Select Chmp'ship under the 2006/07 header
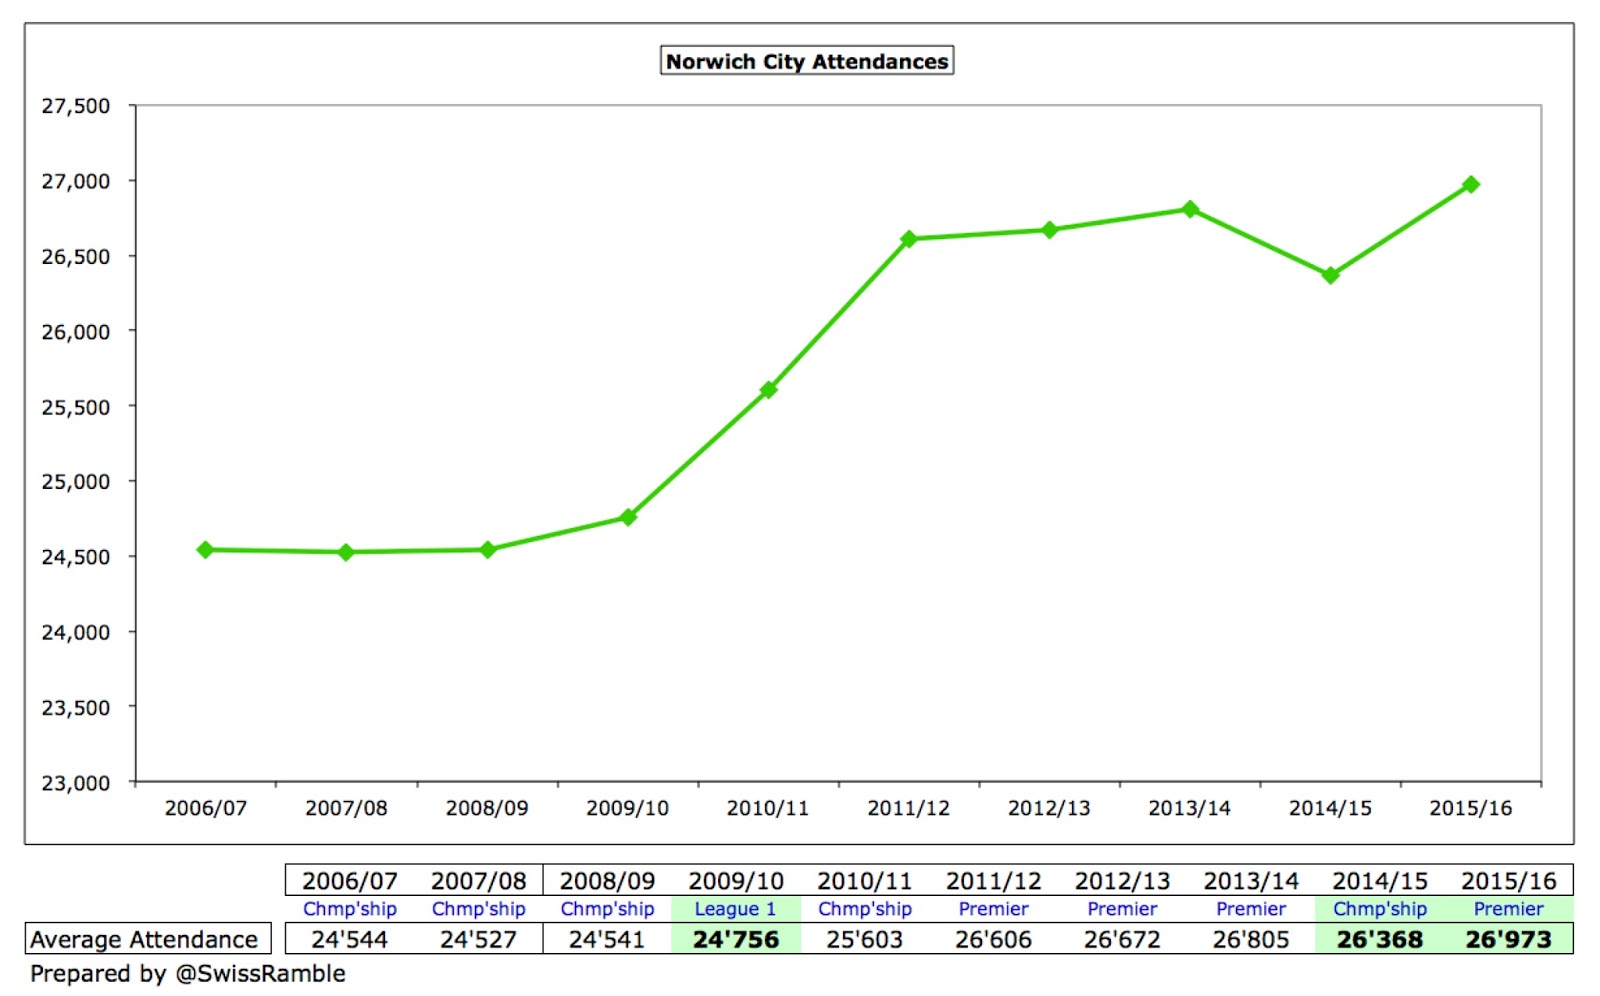The height and width of the screenshot is (996, 1600). (x=350, y=909)
